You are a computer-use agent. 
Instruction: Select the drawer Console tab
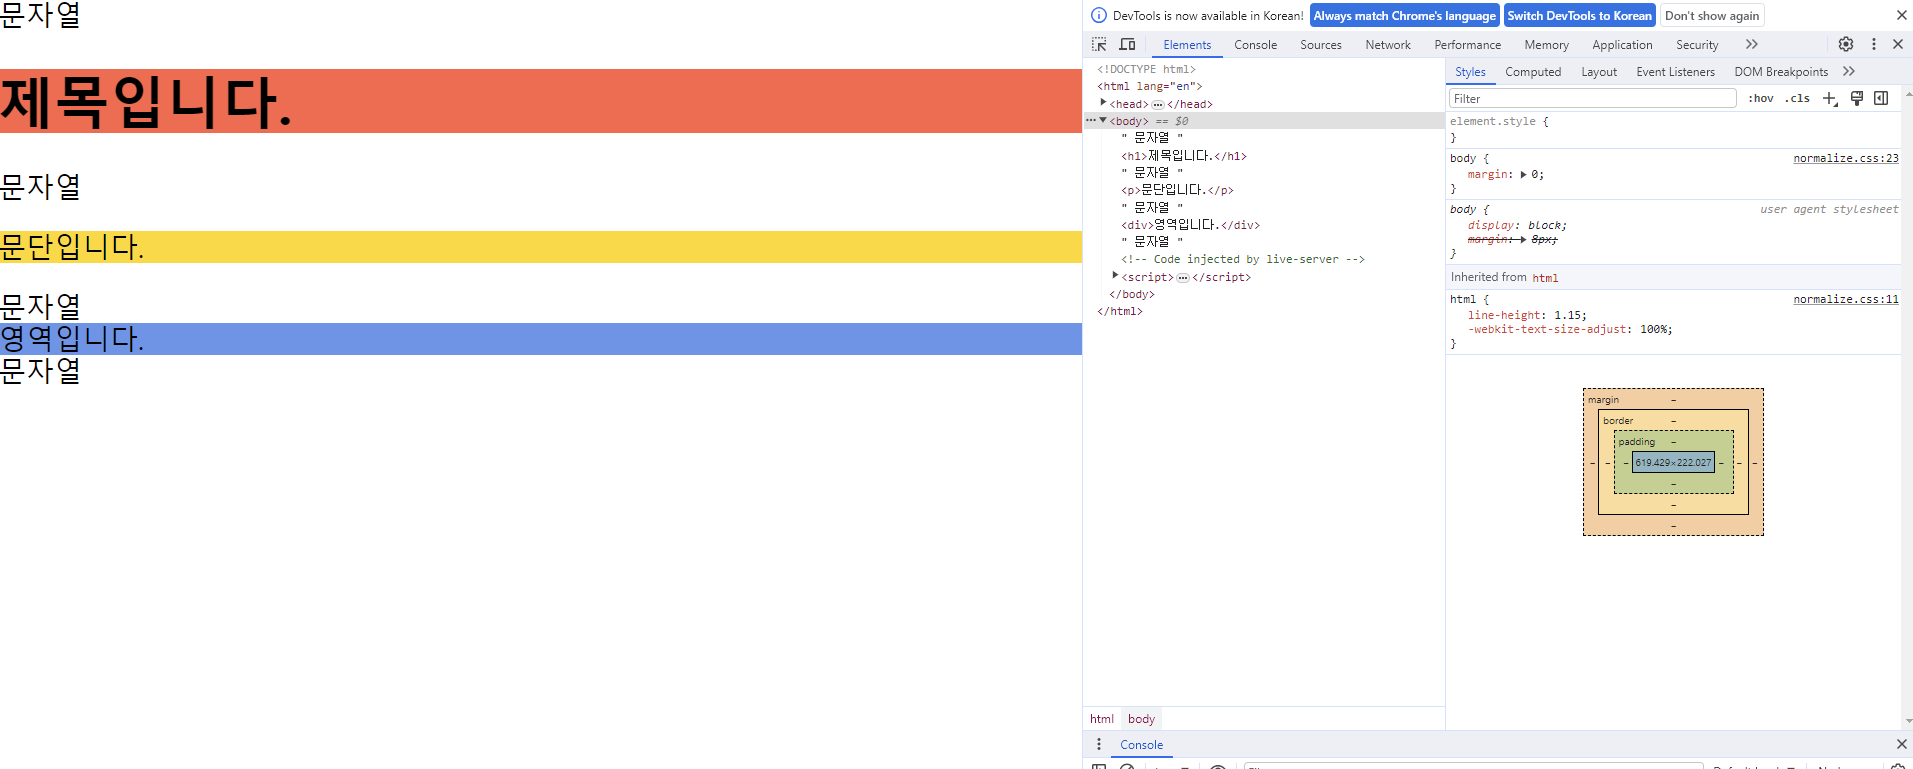(x=1141, y=745)
